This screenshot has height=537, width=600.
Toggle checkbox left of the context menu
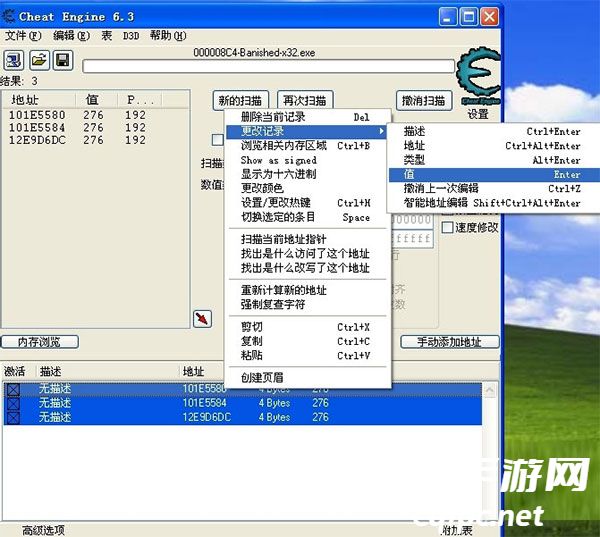coord(217,140)
